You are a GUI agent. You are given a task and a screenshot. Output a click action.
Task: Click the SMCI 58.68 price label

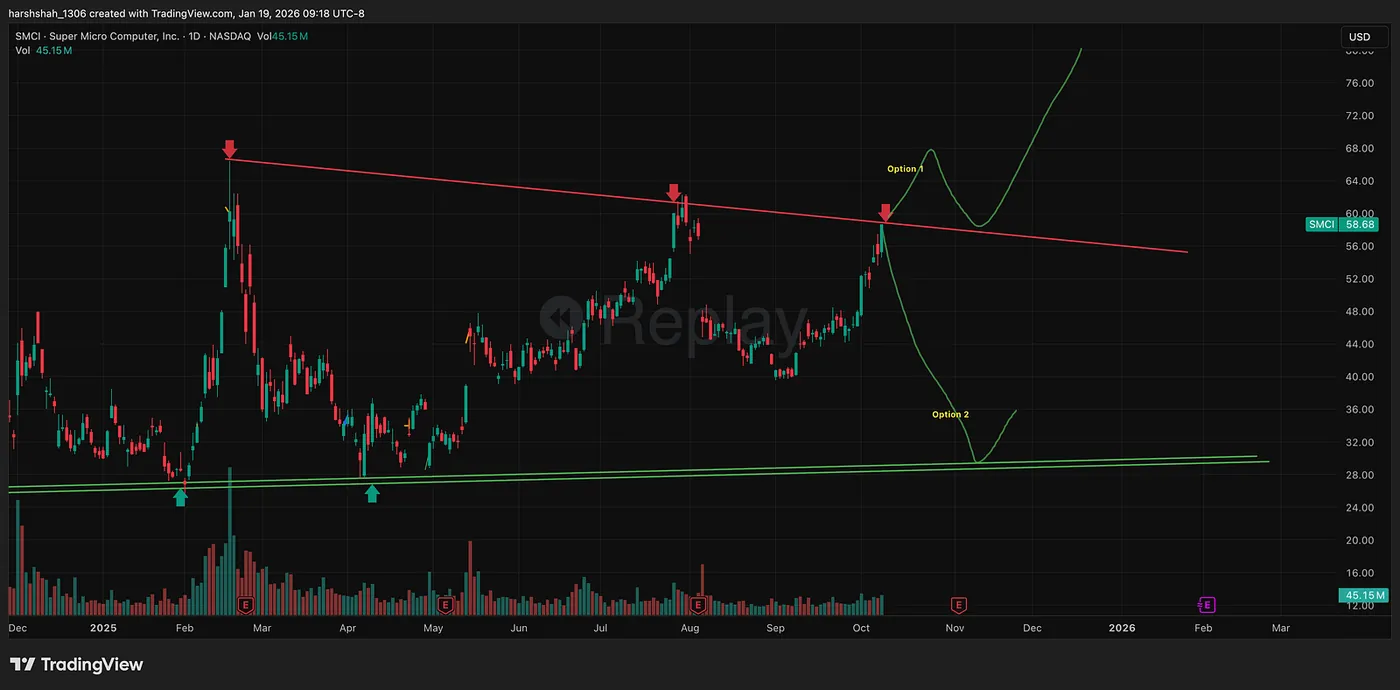click(1342, 224)
